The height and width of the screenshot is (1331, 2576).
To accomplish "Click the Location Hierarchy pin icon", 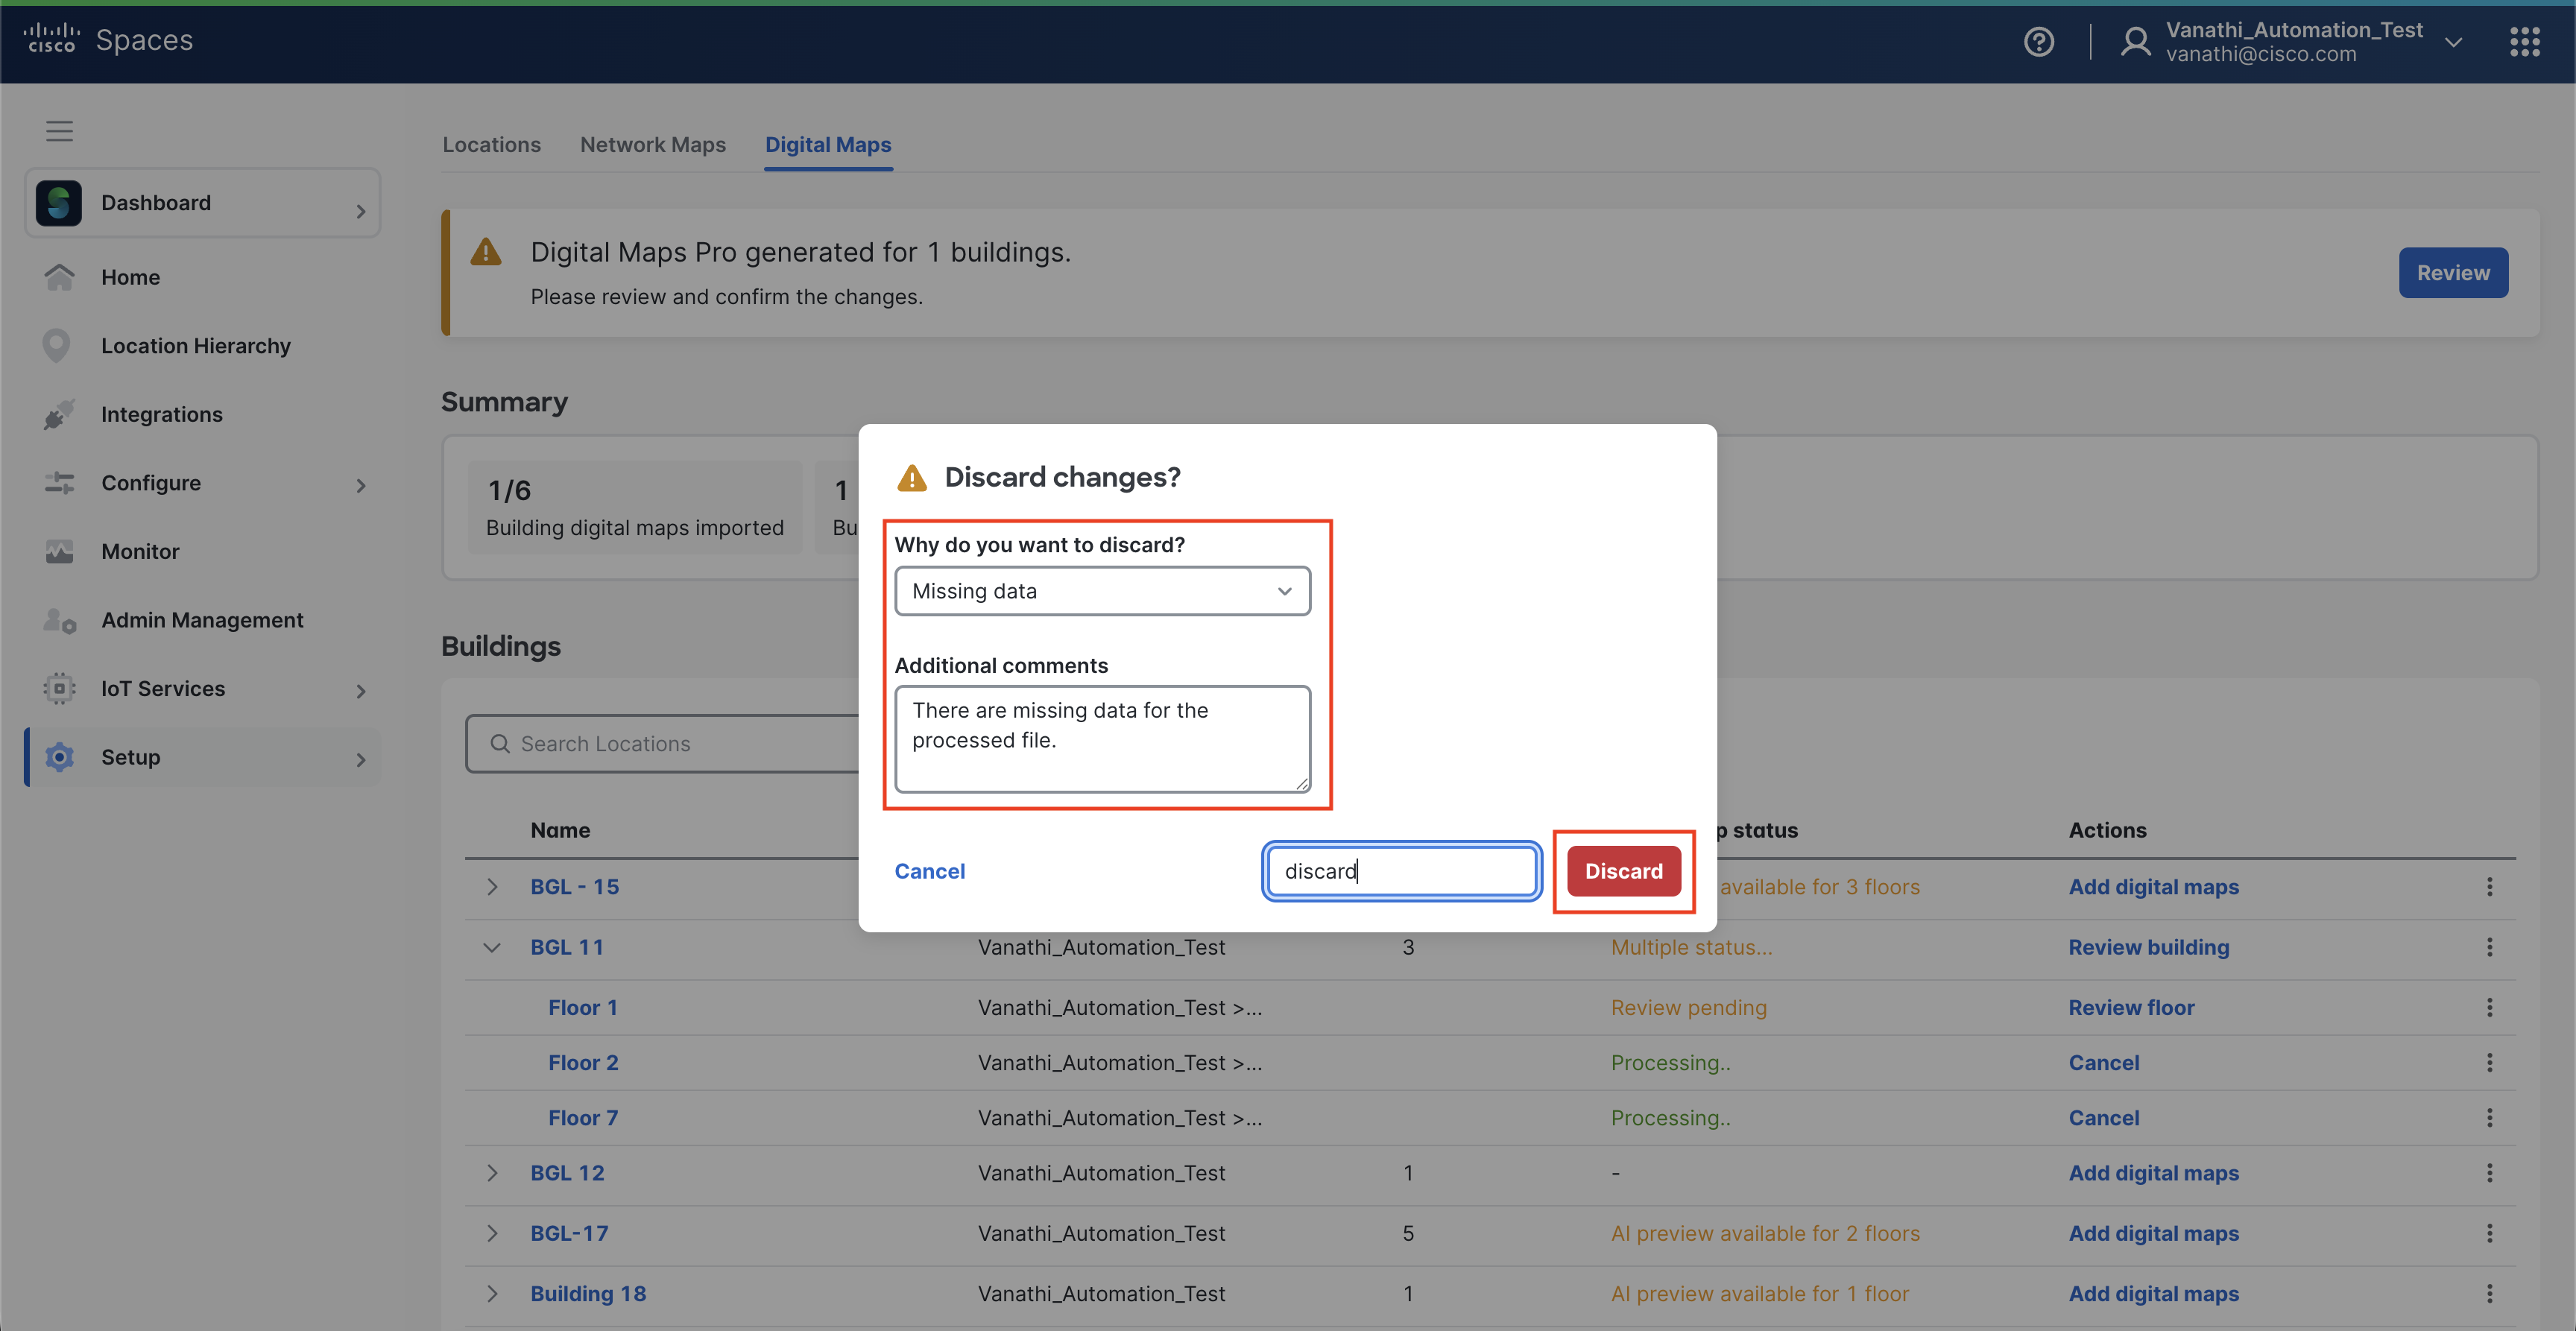I will (x=57, y=346).
